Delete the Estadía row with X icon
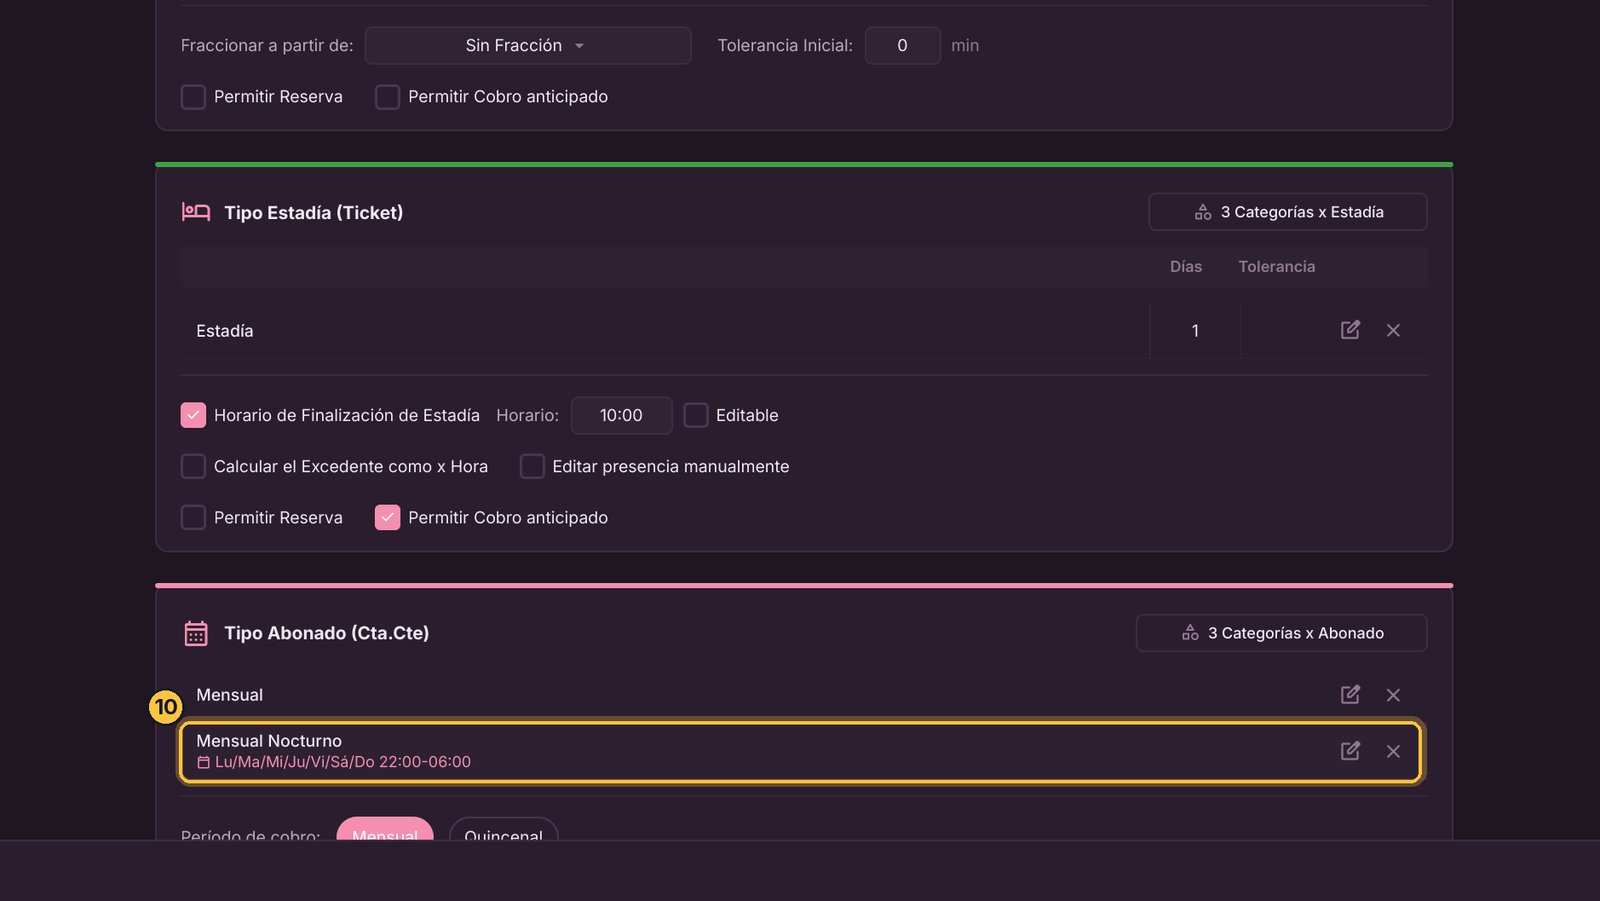 (x=1393, y=330)
